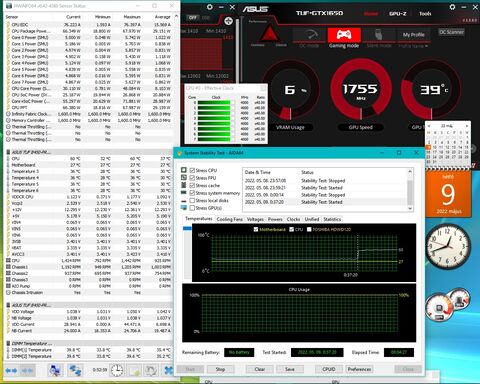This screenshot has height=384, width=480.
Task: Click Stress CPU chip icon in AIDA64
Action: (184, 170)
